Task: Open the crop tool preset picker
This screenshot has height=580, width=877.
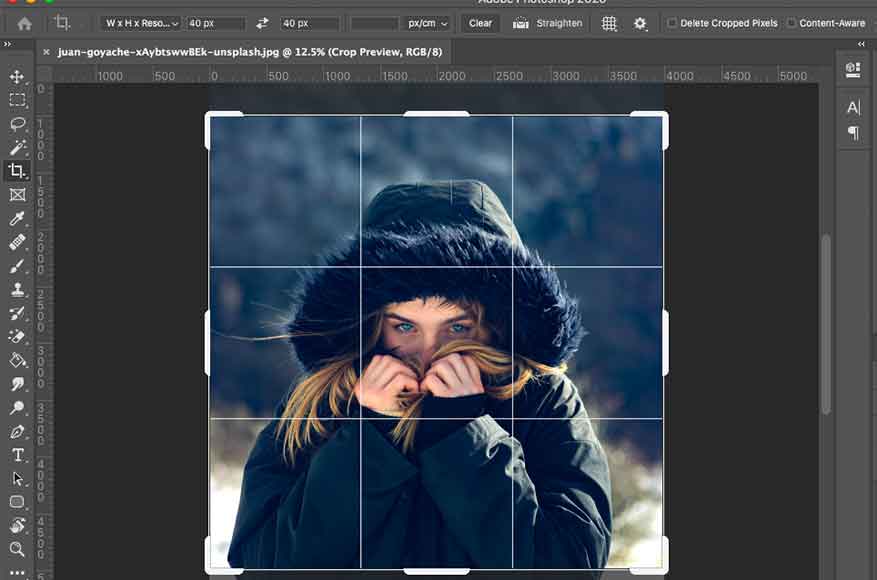Action: tap(68, 23)
